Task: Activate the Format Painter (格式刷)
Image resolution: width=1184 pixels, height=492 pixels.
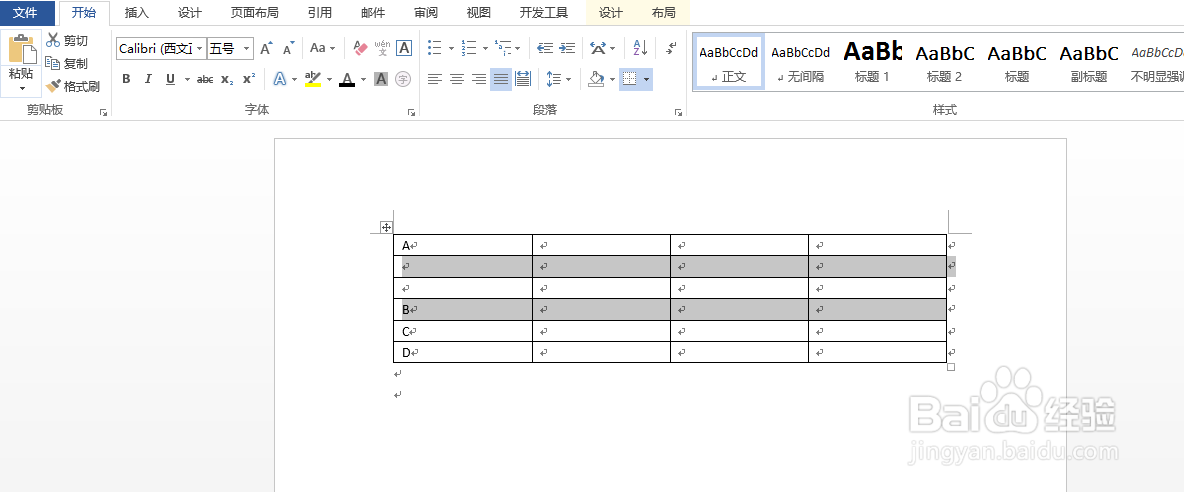Action: pyautogui.click(x=72, y=86)
